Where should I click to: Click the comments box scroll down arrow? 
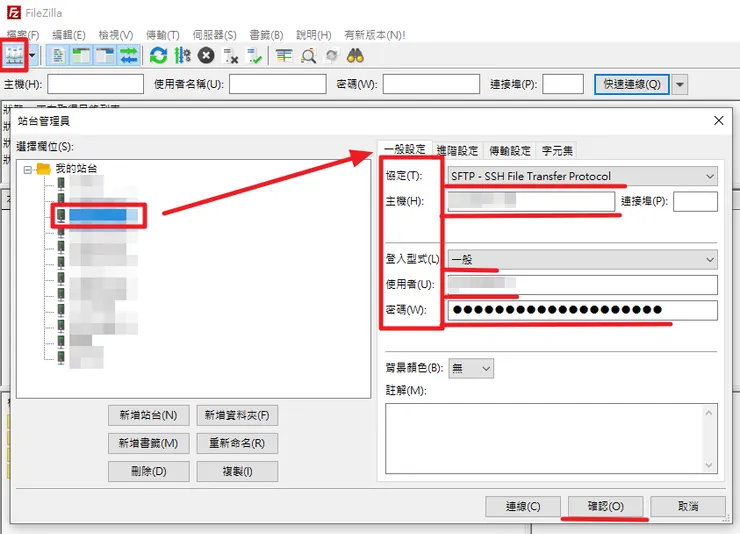708,465
